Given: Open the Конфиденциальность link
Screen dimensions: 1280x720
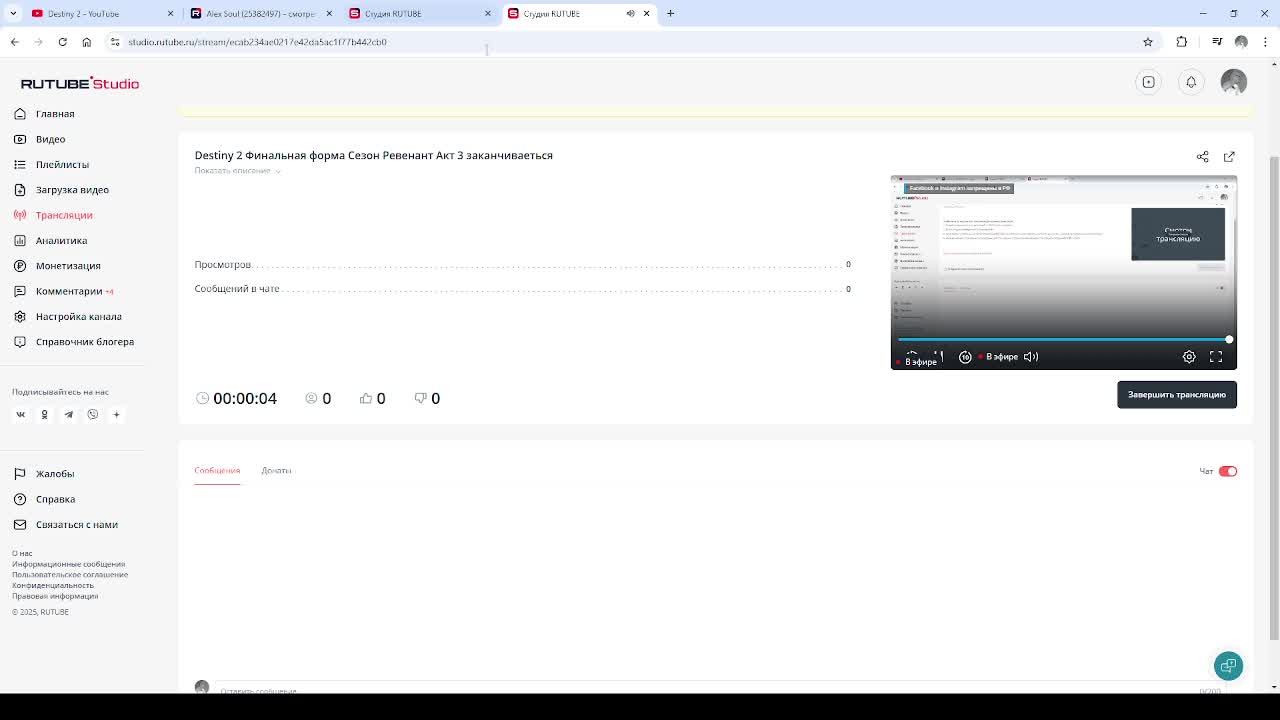Looking at the screenshot, I should click(53, 585).
